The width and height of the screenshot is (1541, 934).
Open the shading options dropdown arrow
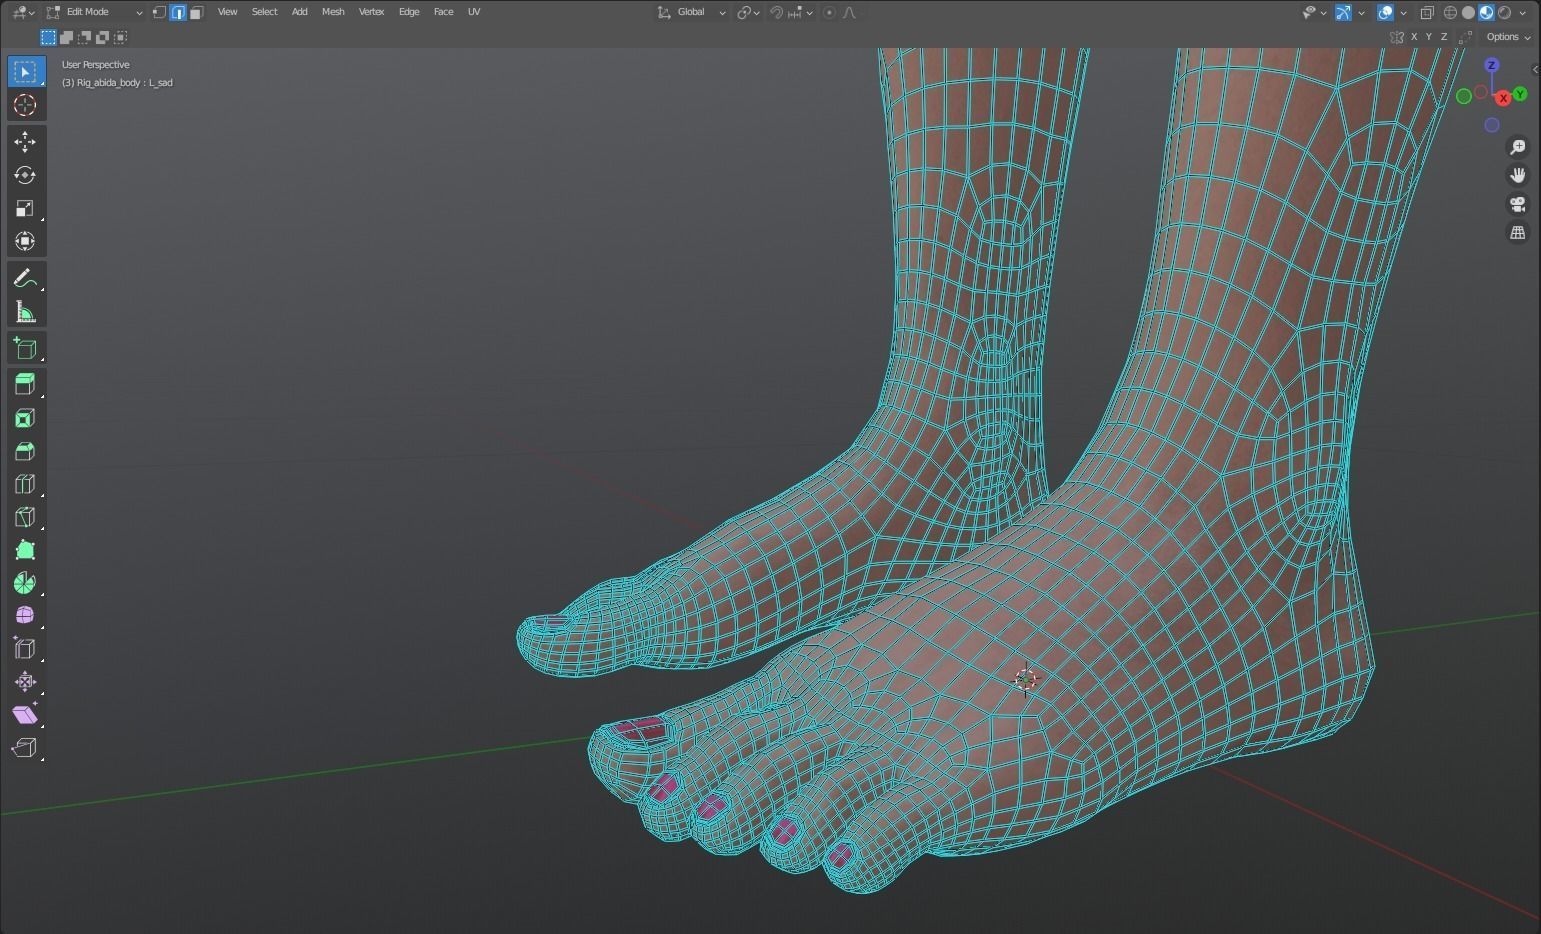[1524, 12]
